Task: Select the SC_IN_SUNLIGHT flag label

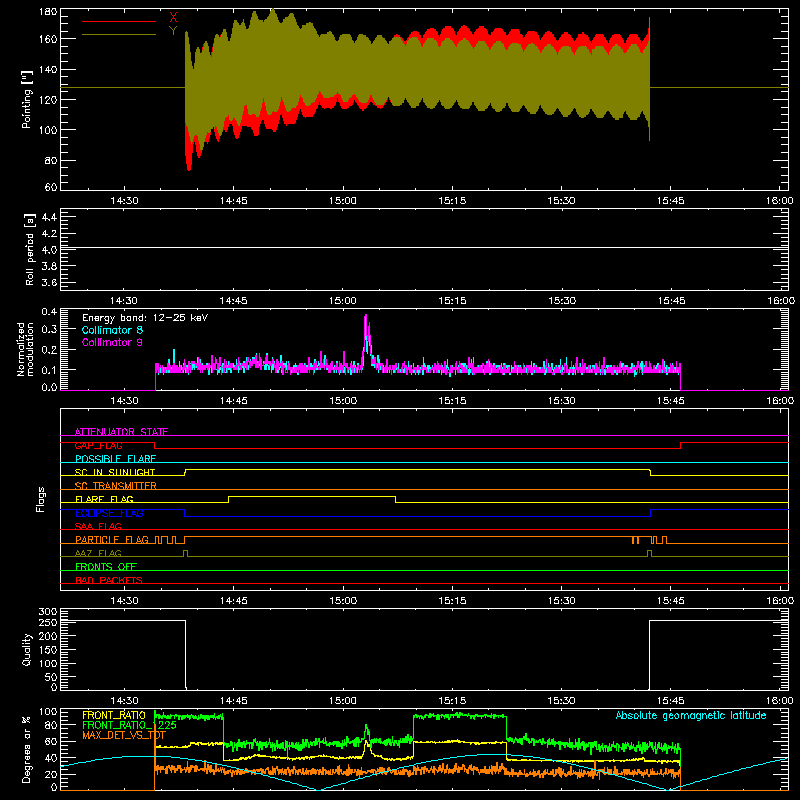Action: click(x=115, y=472)
